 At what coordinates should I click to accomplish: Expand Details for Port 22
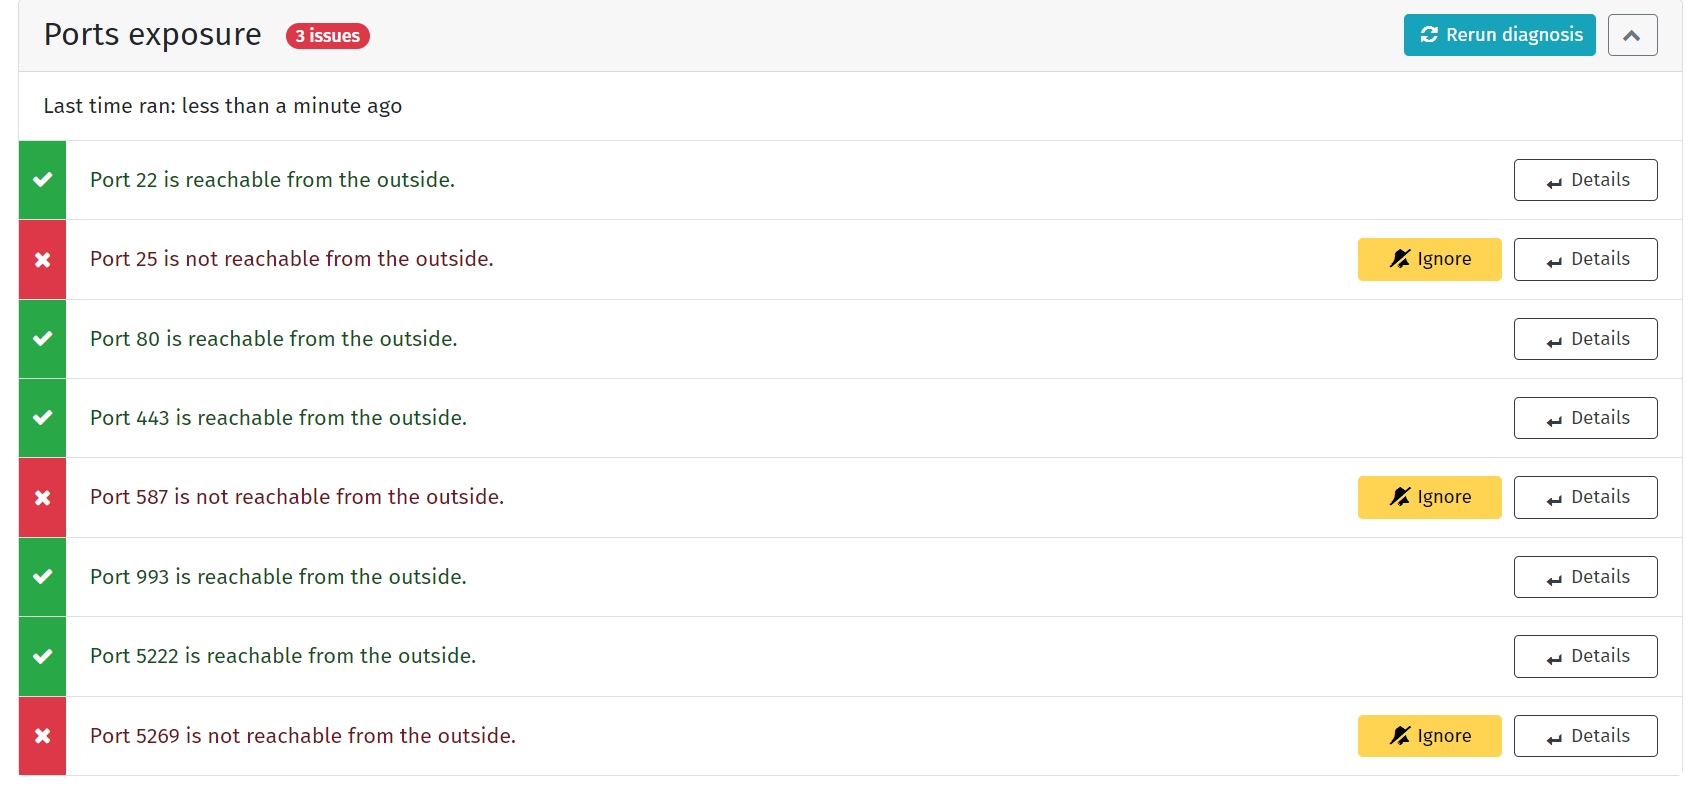(1585, 180)
